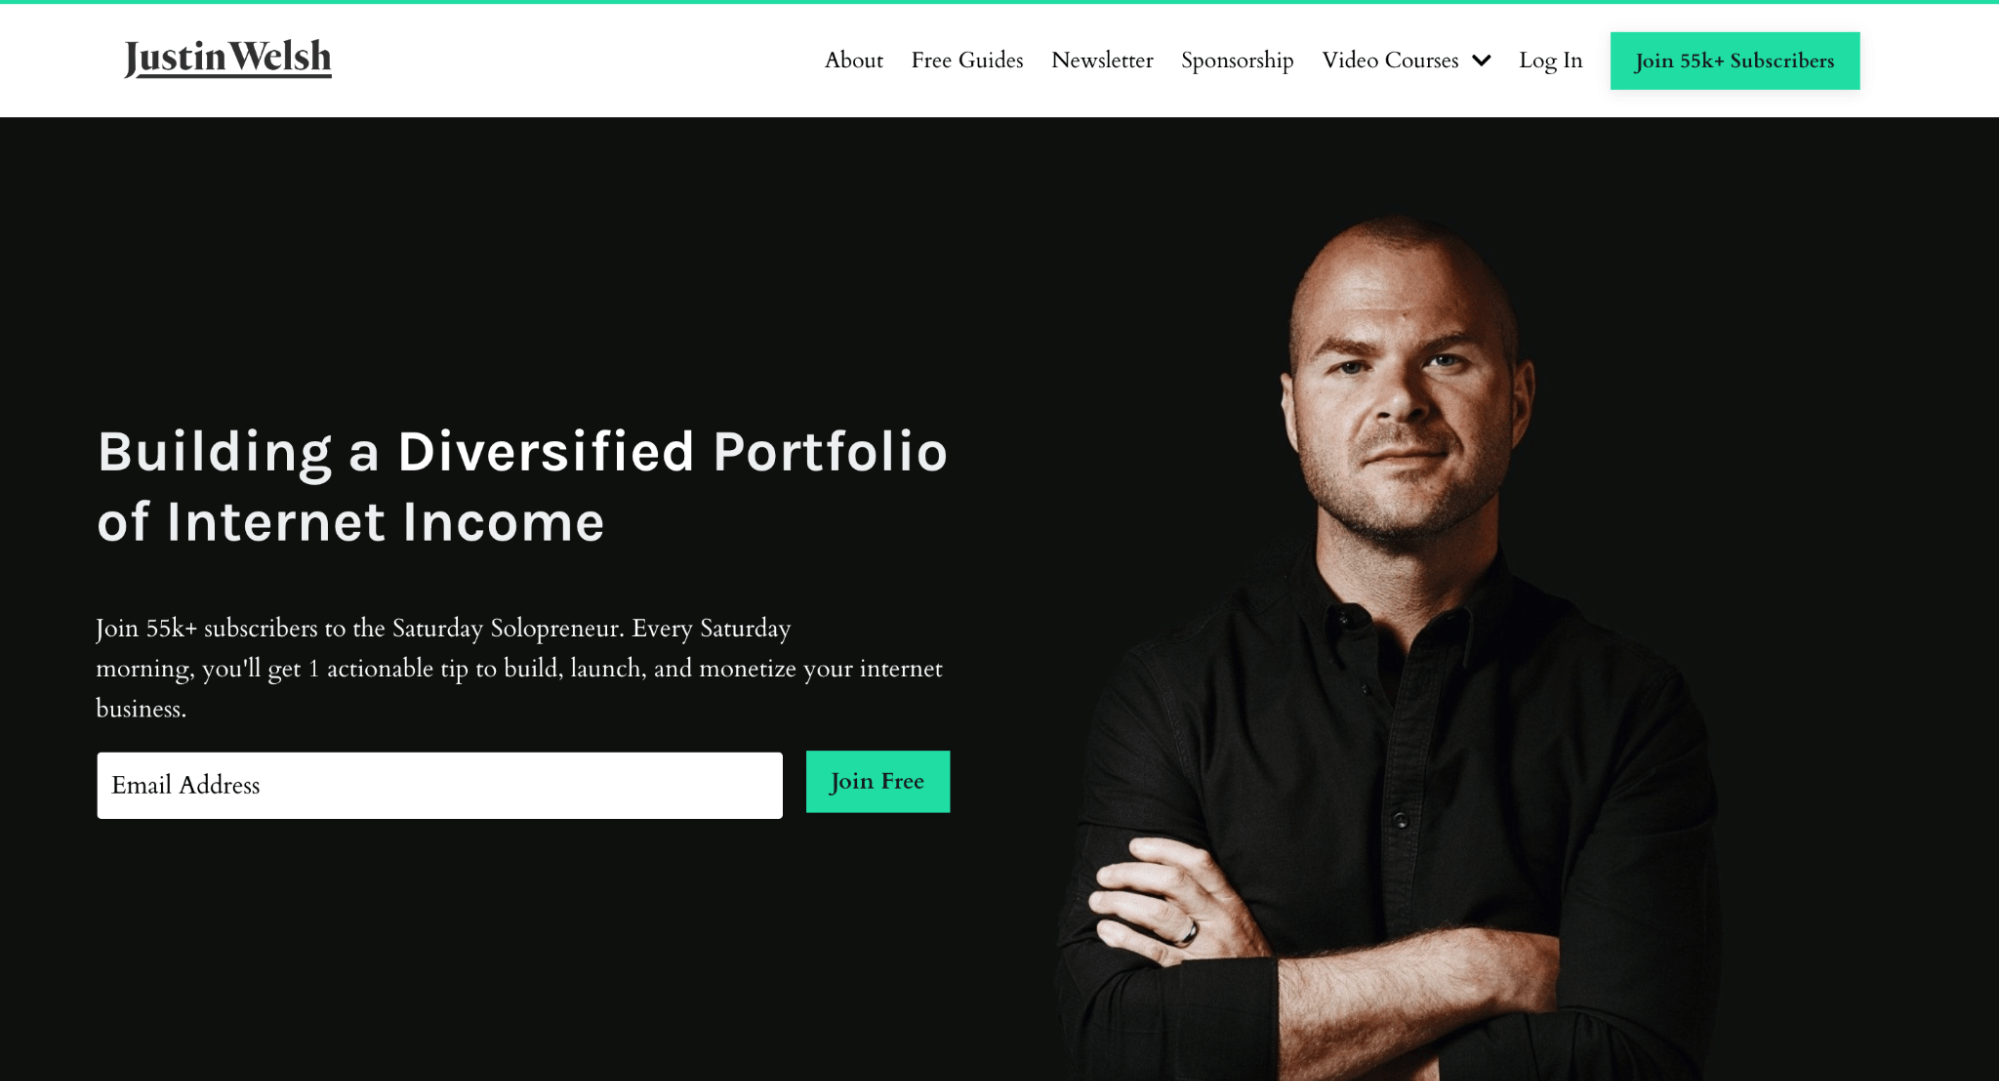Select the Email Address input field
Viewport: 1999px width, 1081px height.
(x=439, y=784)
